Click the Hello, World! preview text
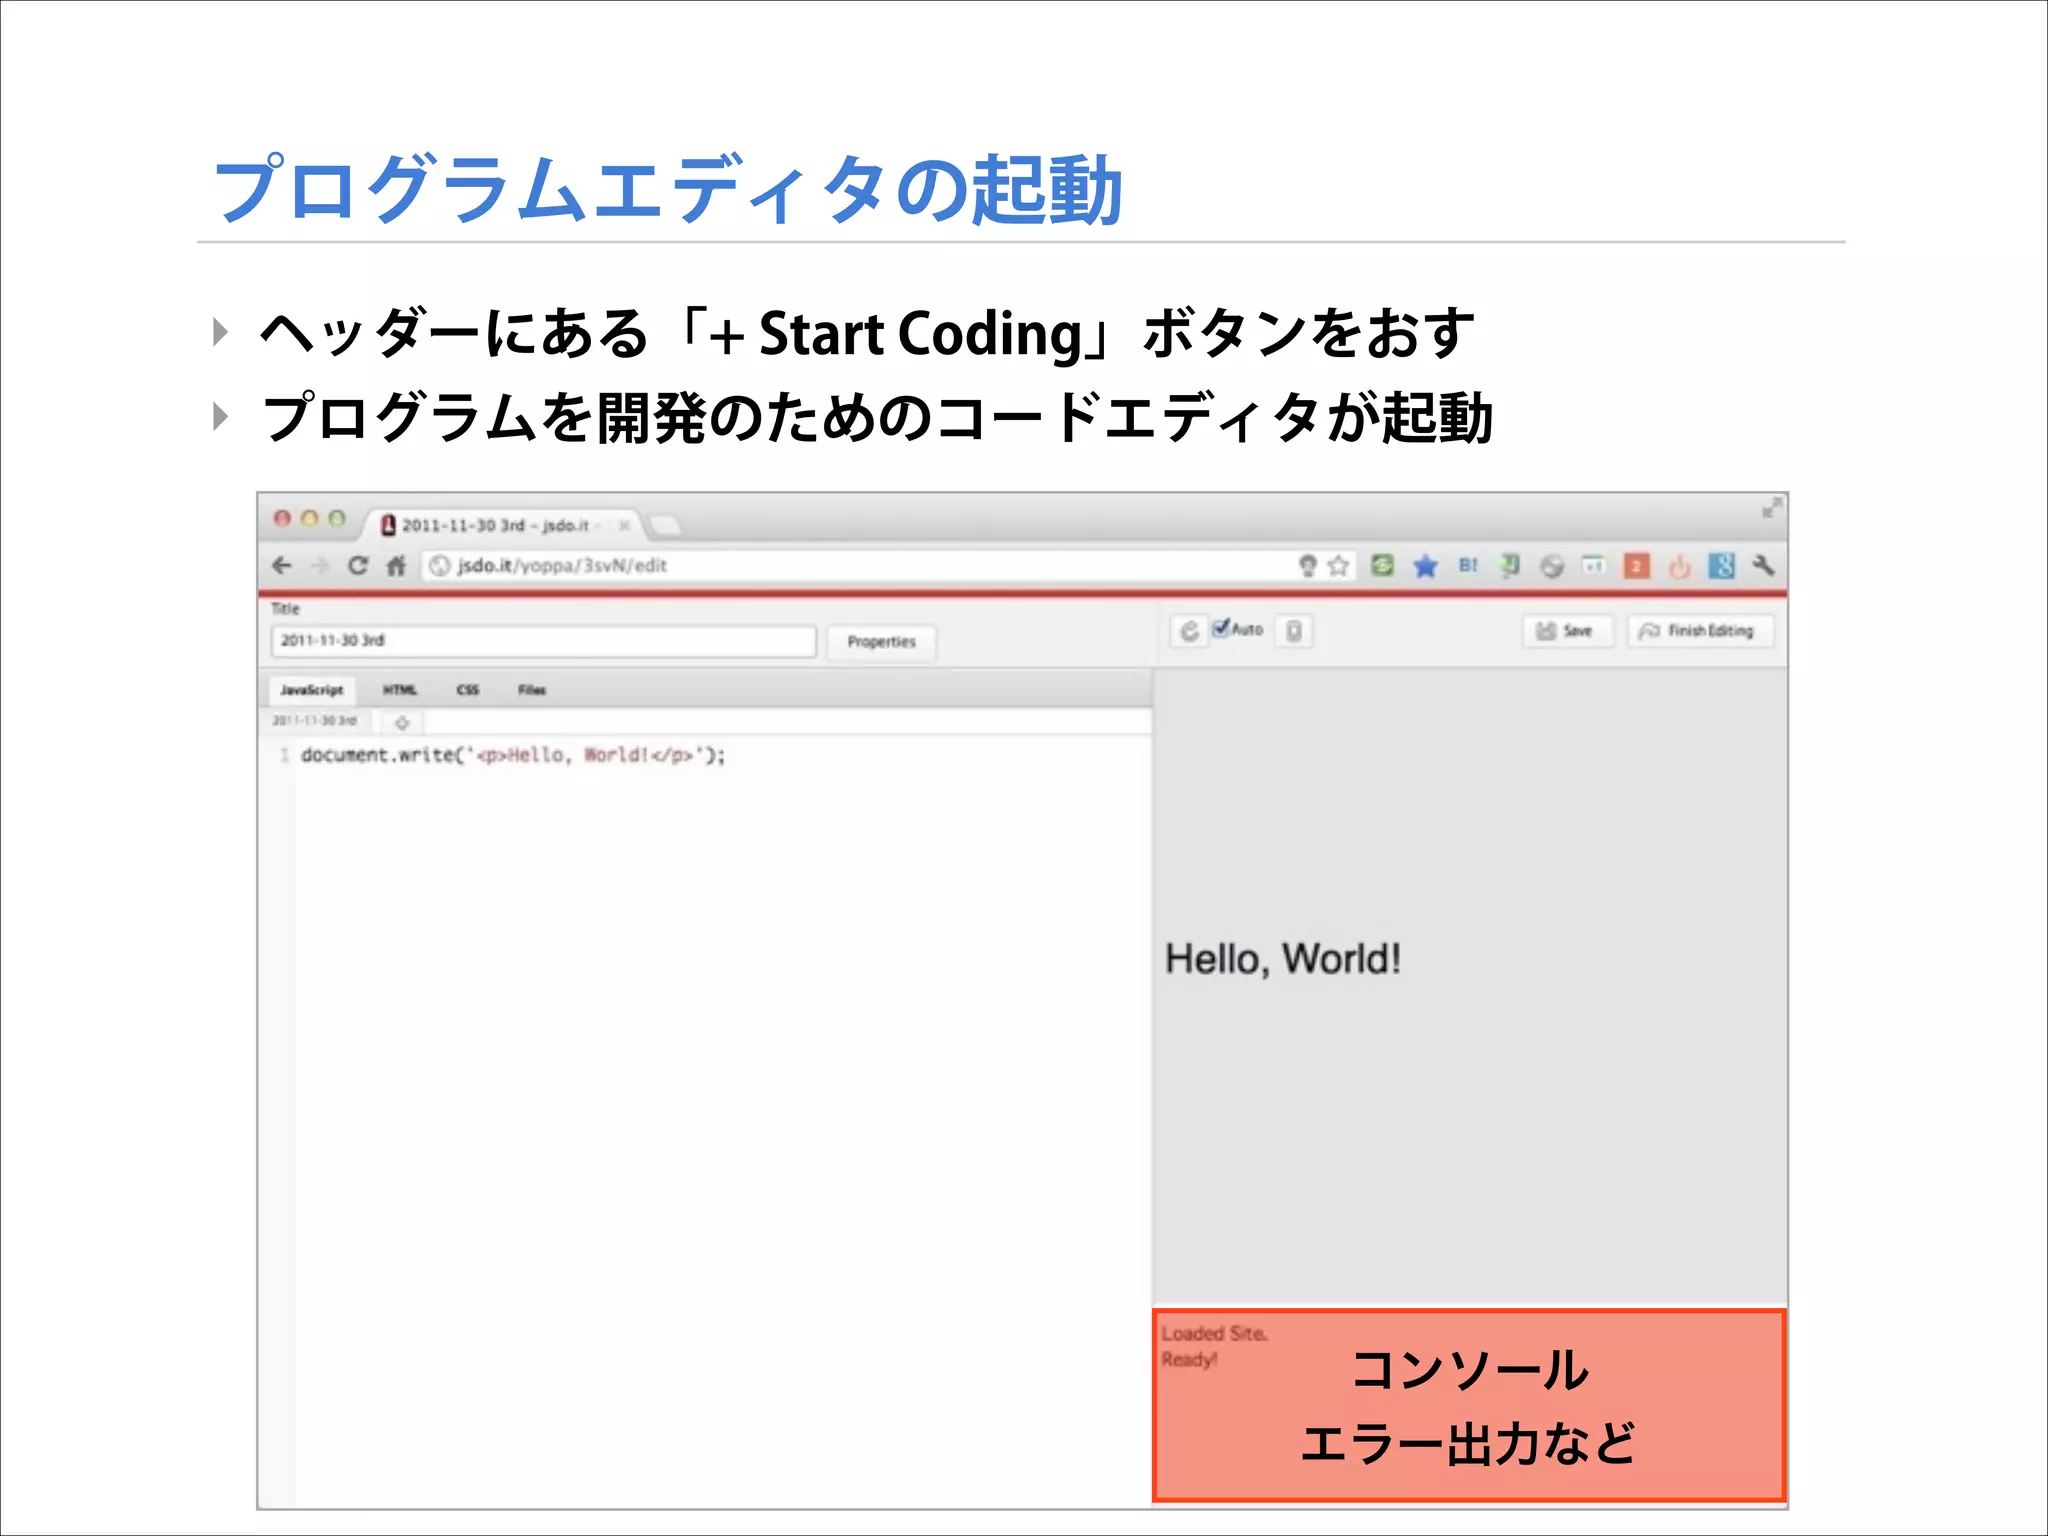 (1283, 959)
